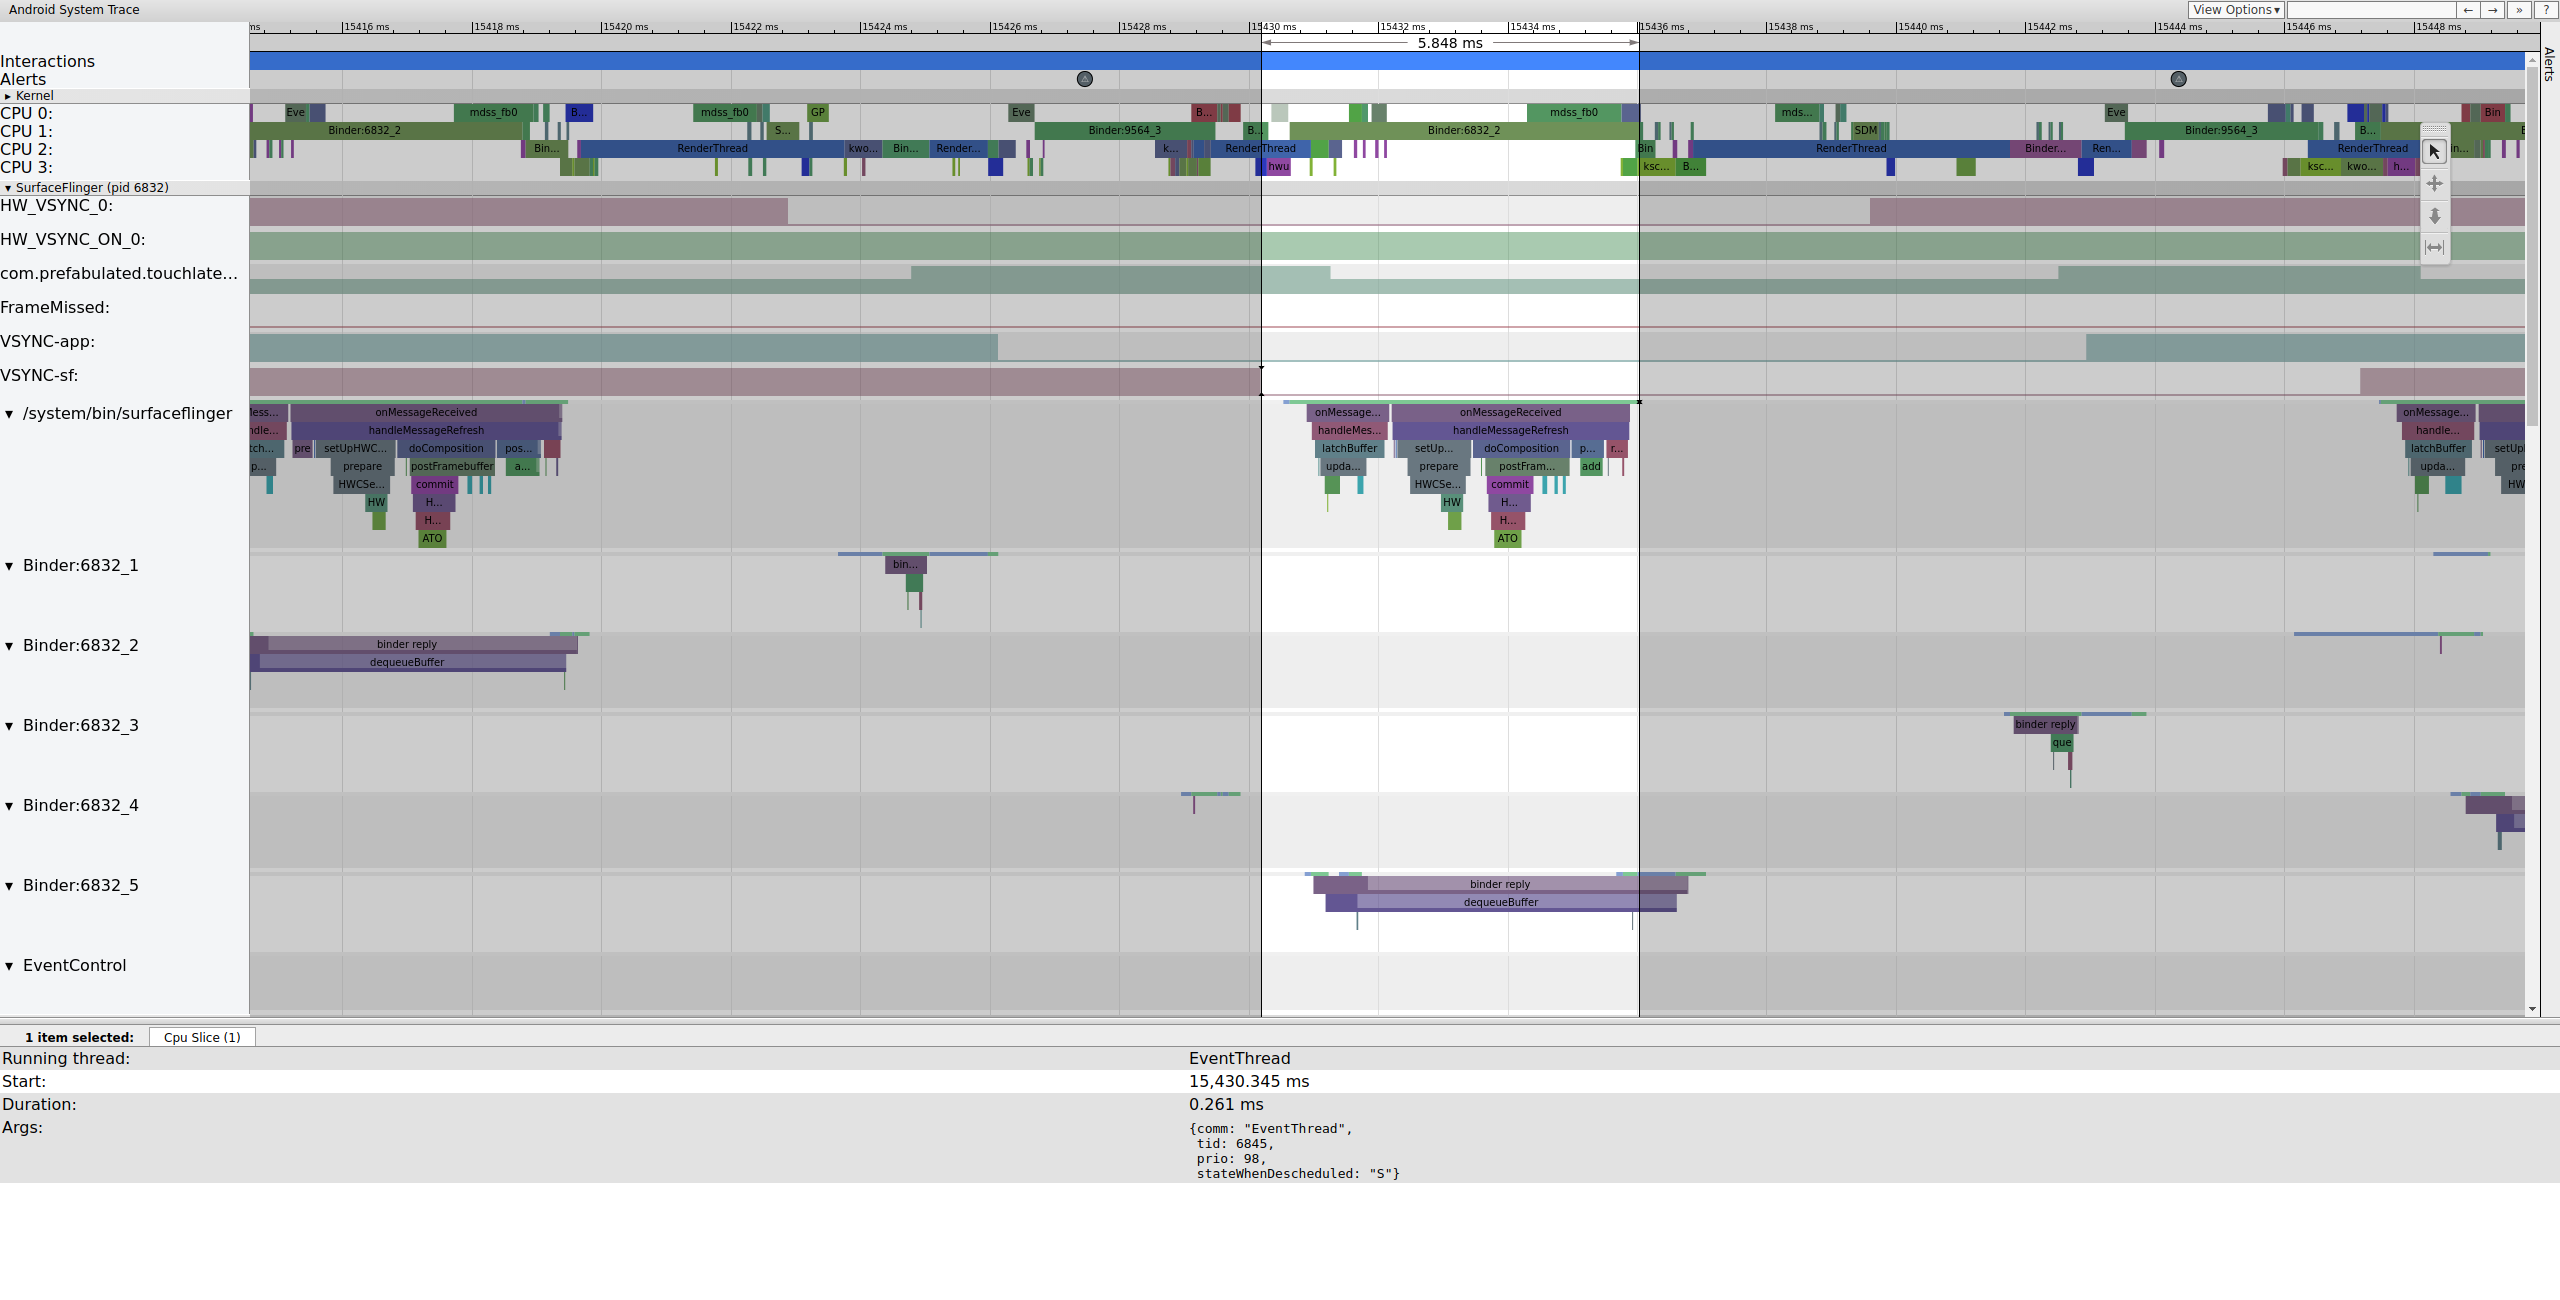2560x1300 pixels.
Task: Click the alert dot near 15444 ms
Action: coord(2178,78)
